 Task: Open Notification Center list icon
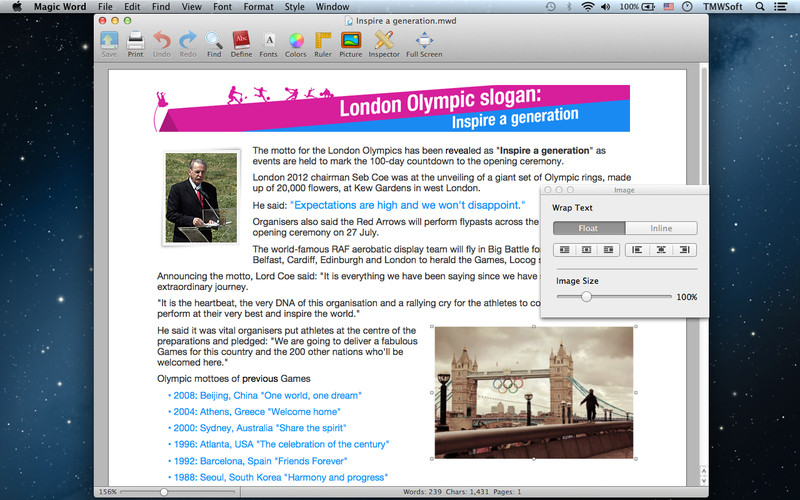(780, 7)
